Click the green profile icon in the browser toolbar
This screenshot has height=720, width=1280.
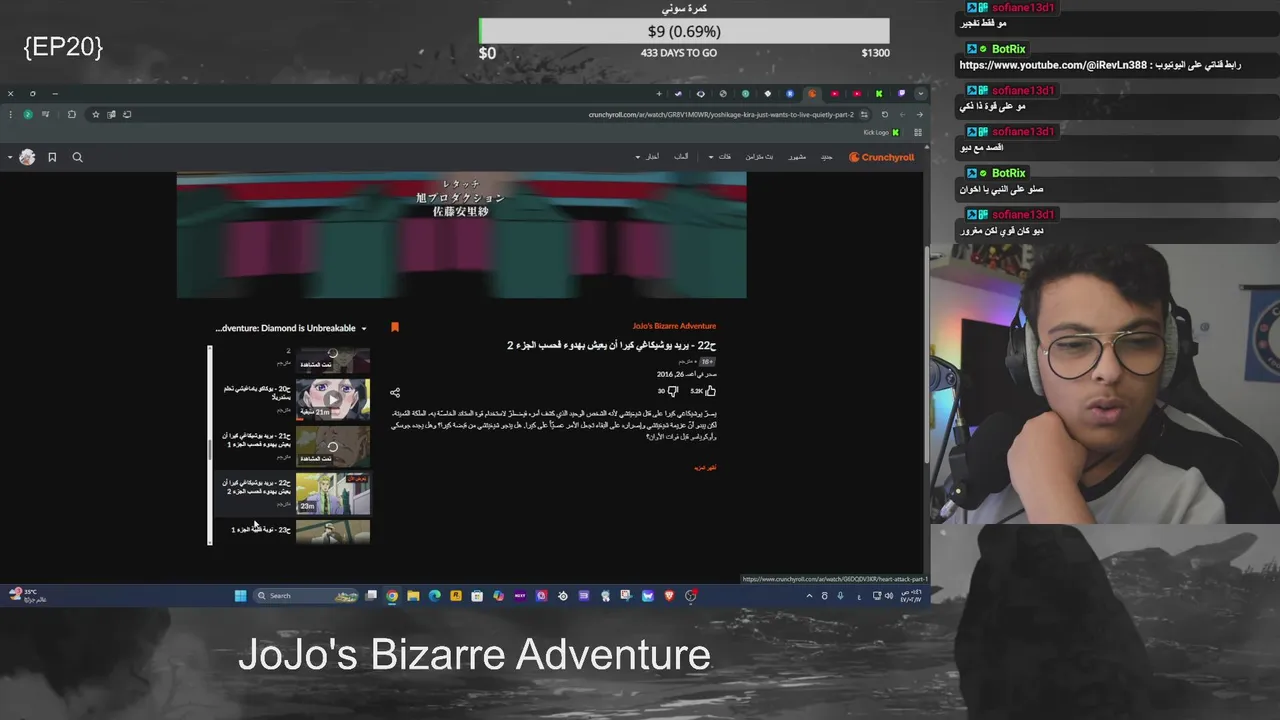point(27,114)
